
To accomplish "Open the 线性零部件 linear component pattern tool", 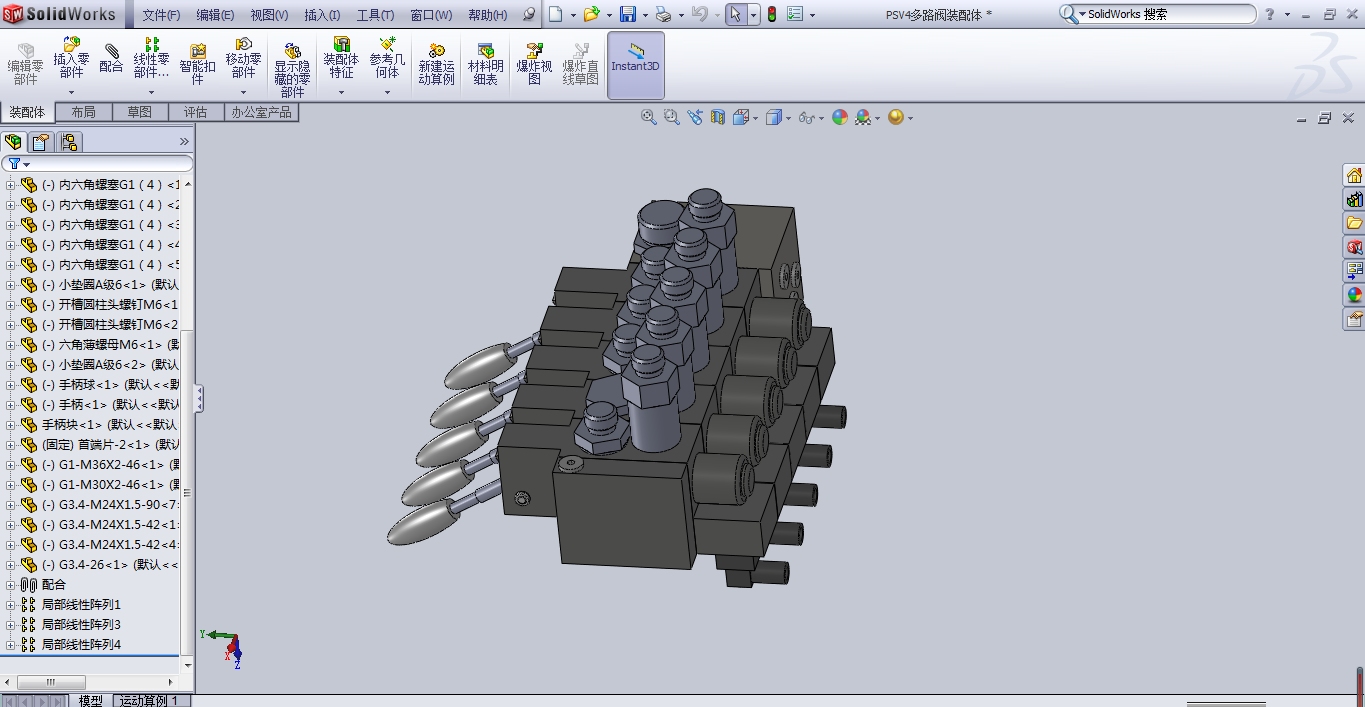I will [151, 58].
